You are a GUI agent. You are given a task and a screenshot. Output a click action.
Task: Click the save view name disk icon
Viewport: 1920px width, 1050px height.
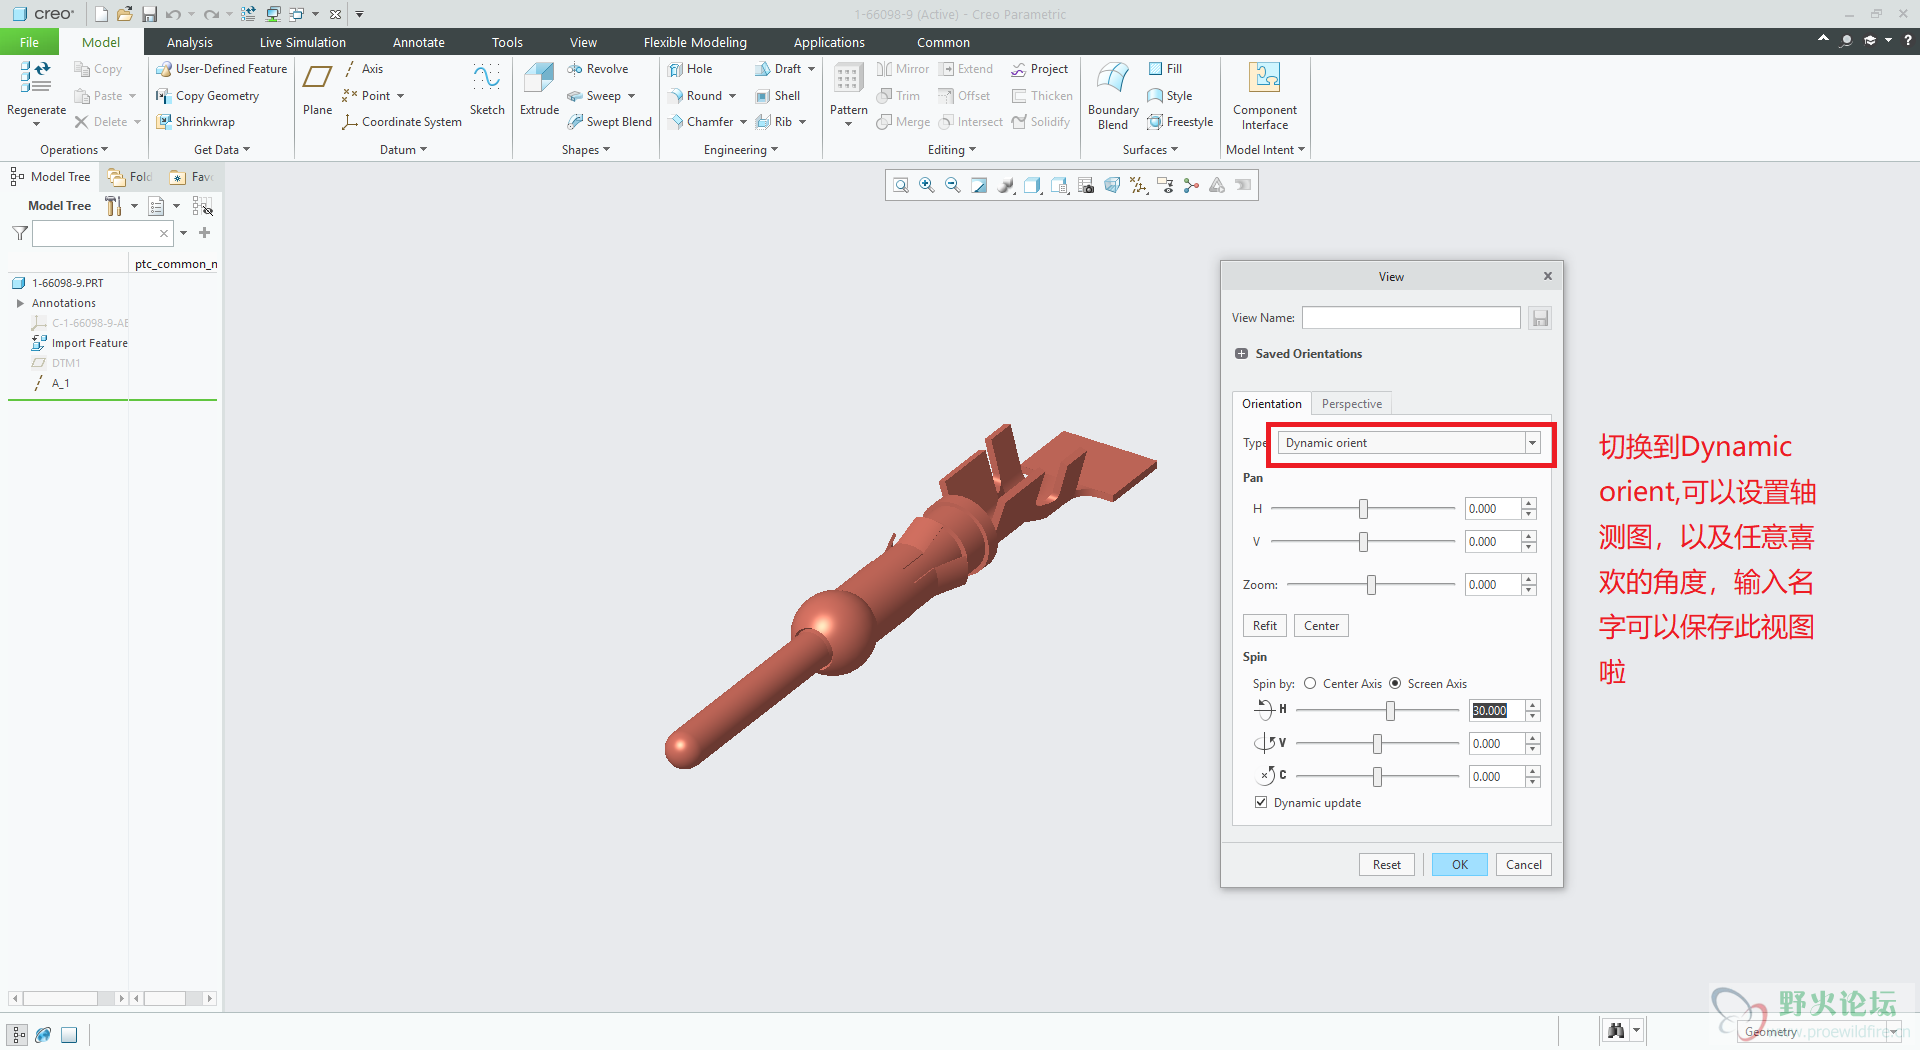pyautogui.click(x=1540, y=318)
